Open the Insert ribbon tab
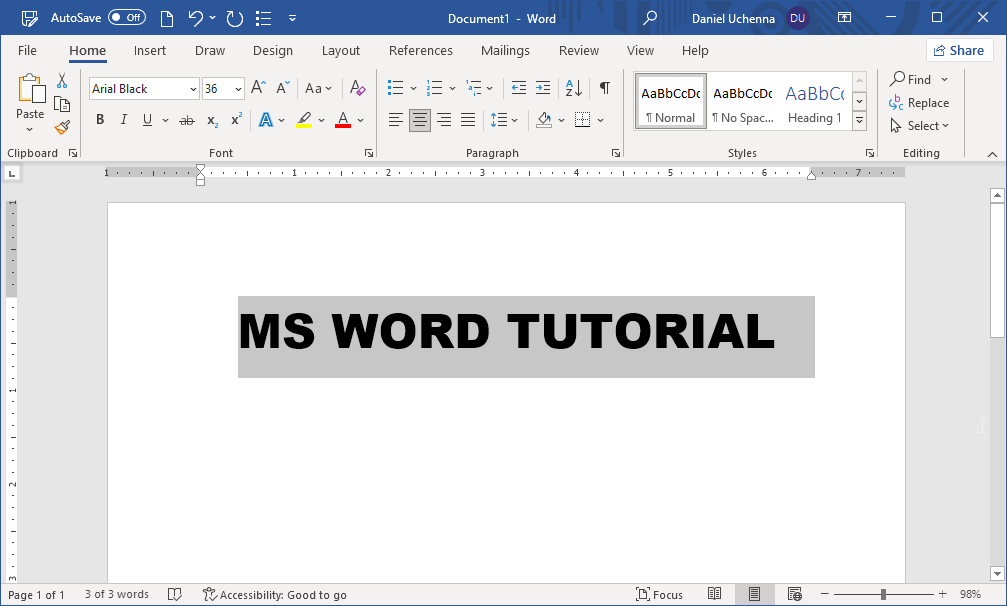This screenshot has width=1007, height=606. [x=150, y=50]
